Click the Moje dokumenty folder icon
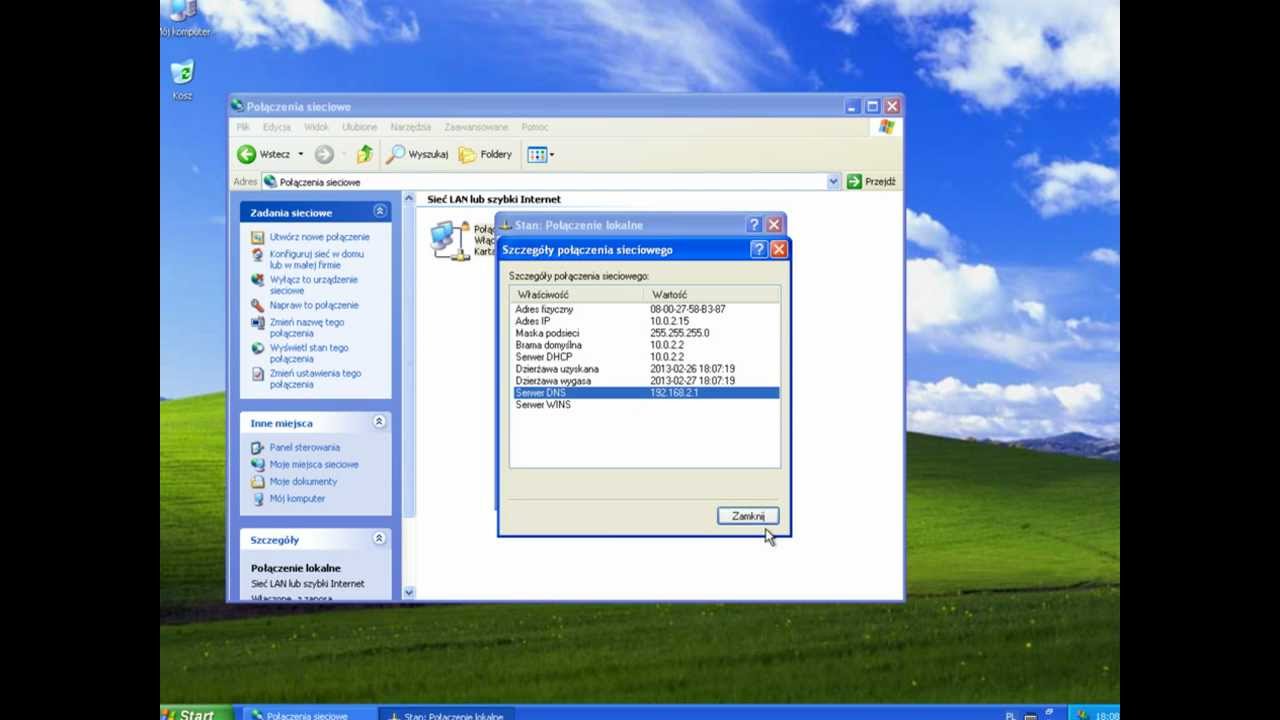This screenshot has height=720, width=1280. [257, 481]
